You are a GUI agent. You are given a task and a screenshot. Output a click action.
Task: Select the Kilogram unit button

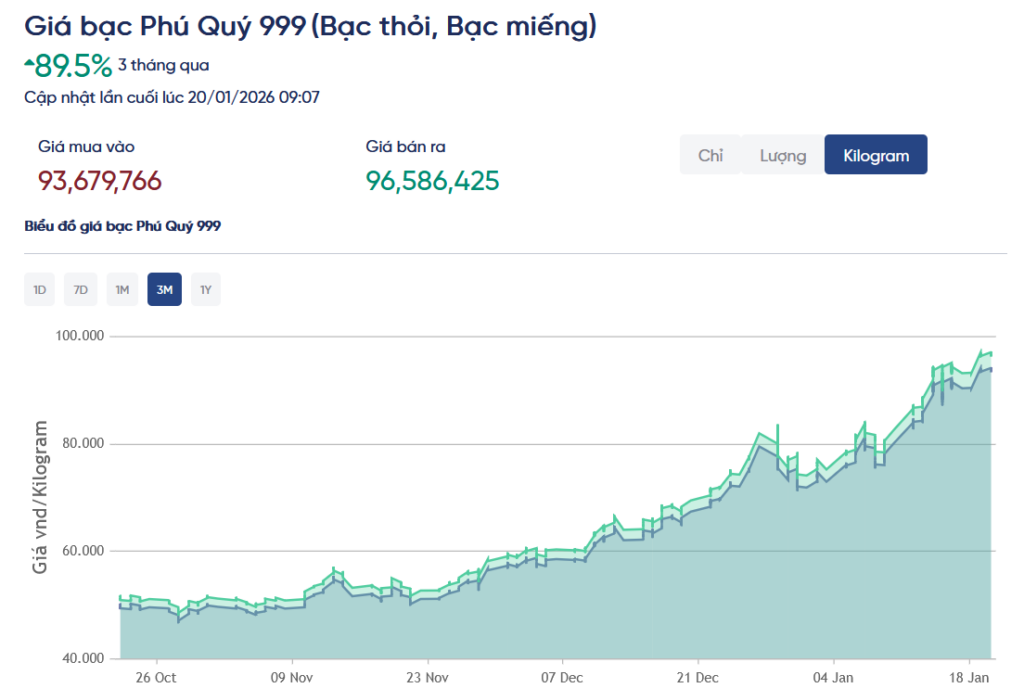(876, 155)
